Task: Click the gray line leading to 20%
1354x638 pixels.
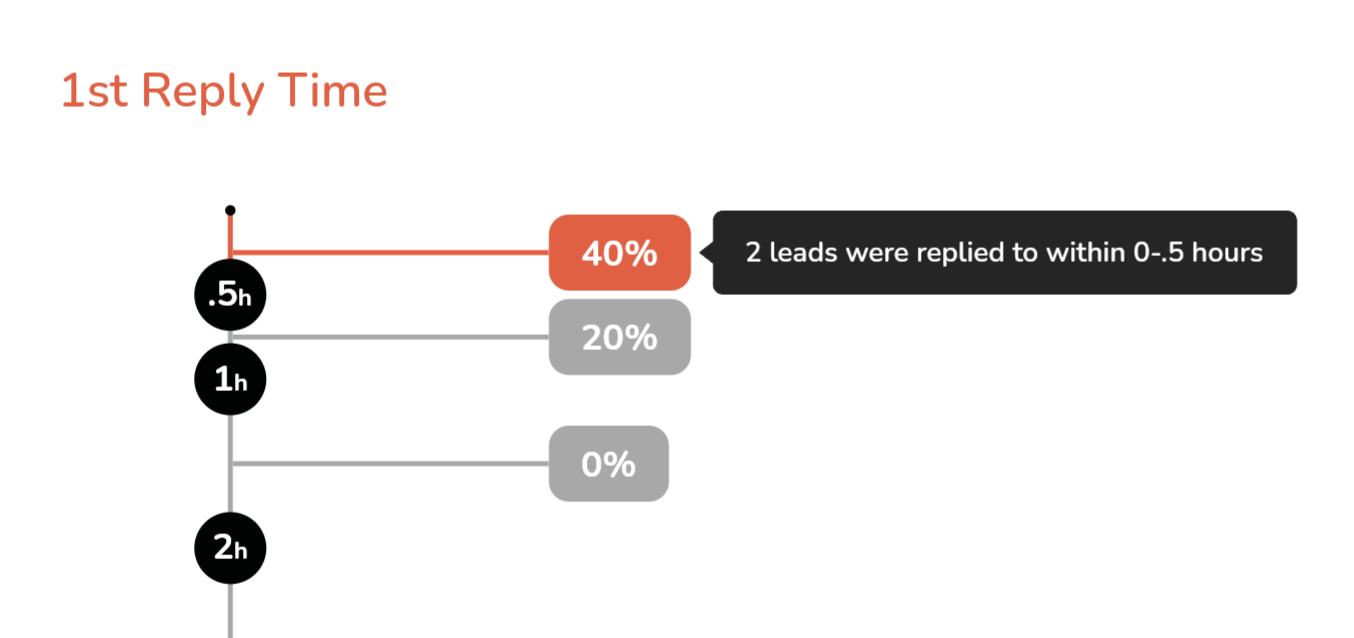Action: (400, 337)
